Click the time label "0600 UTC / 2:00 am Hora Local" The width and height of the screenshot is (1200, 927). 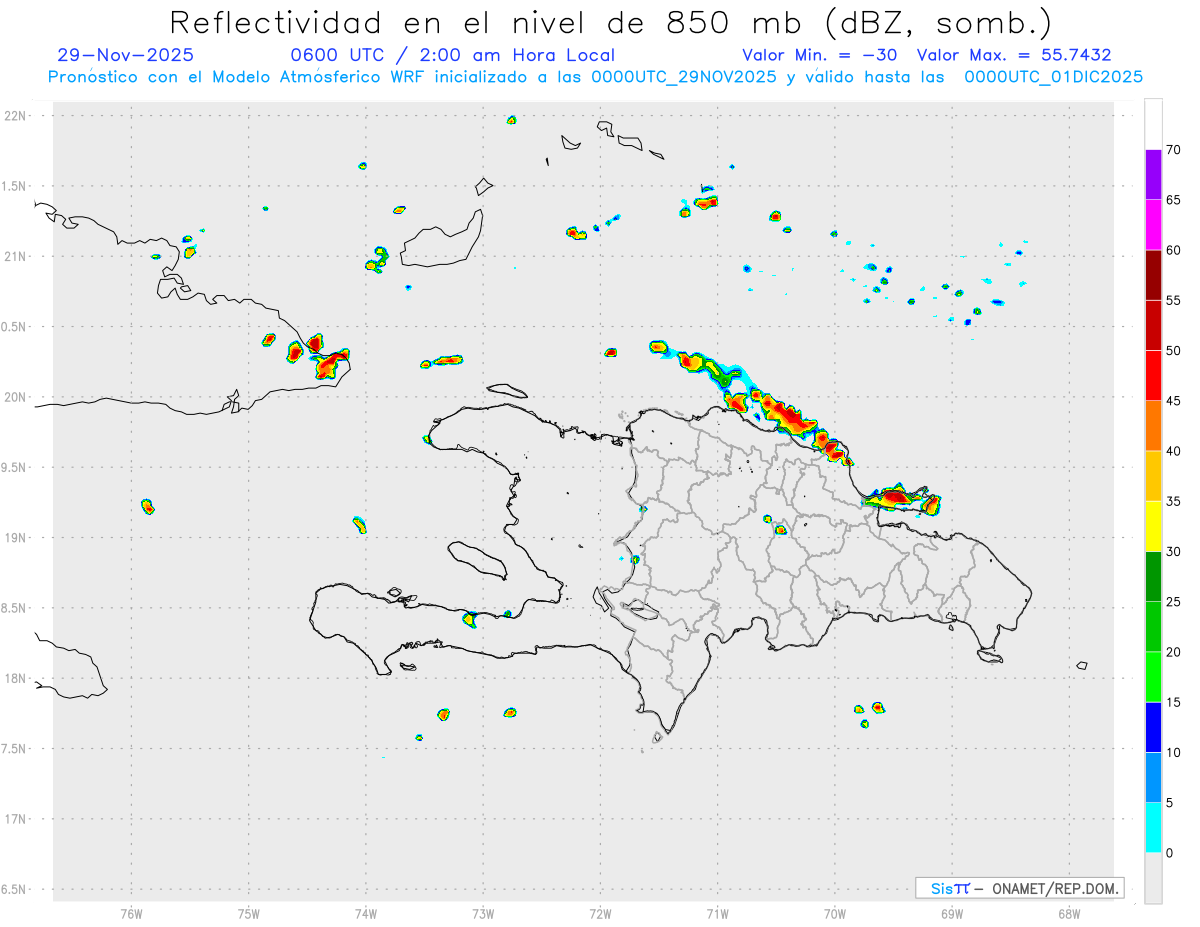pyautogui.click(x=453, y=56)
